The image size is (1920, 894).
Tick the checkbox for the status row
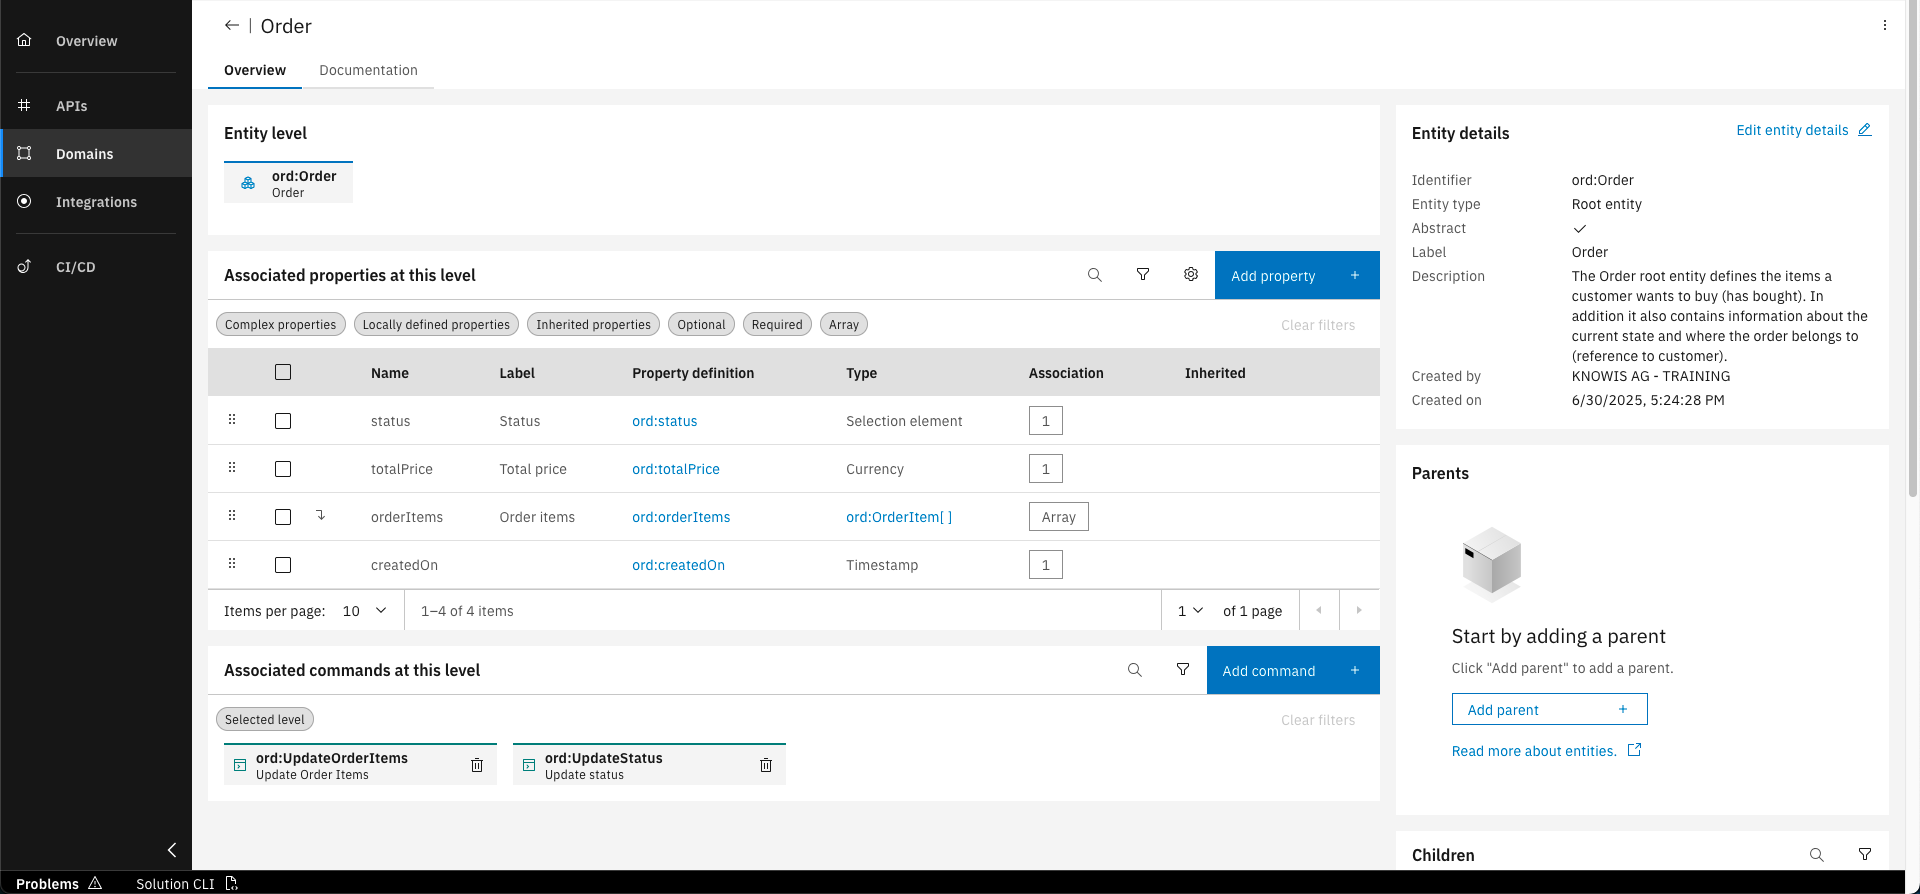pyautogui.click(x=283, y=421)
